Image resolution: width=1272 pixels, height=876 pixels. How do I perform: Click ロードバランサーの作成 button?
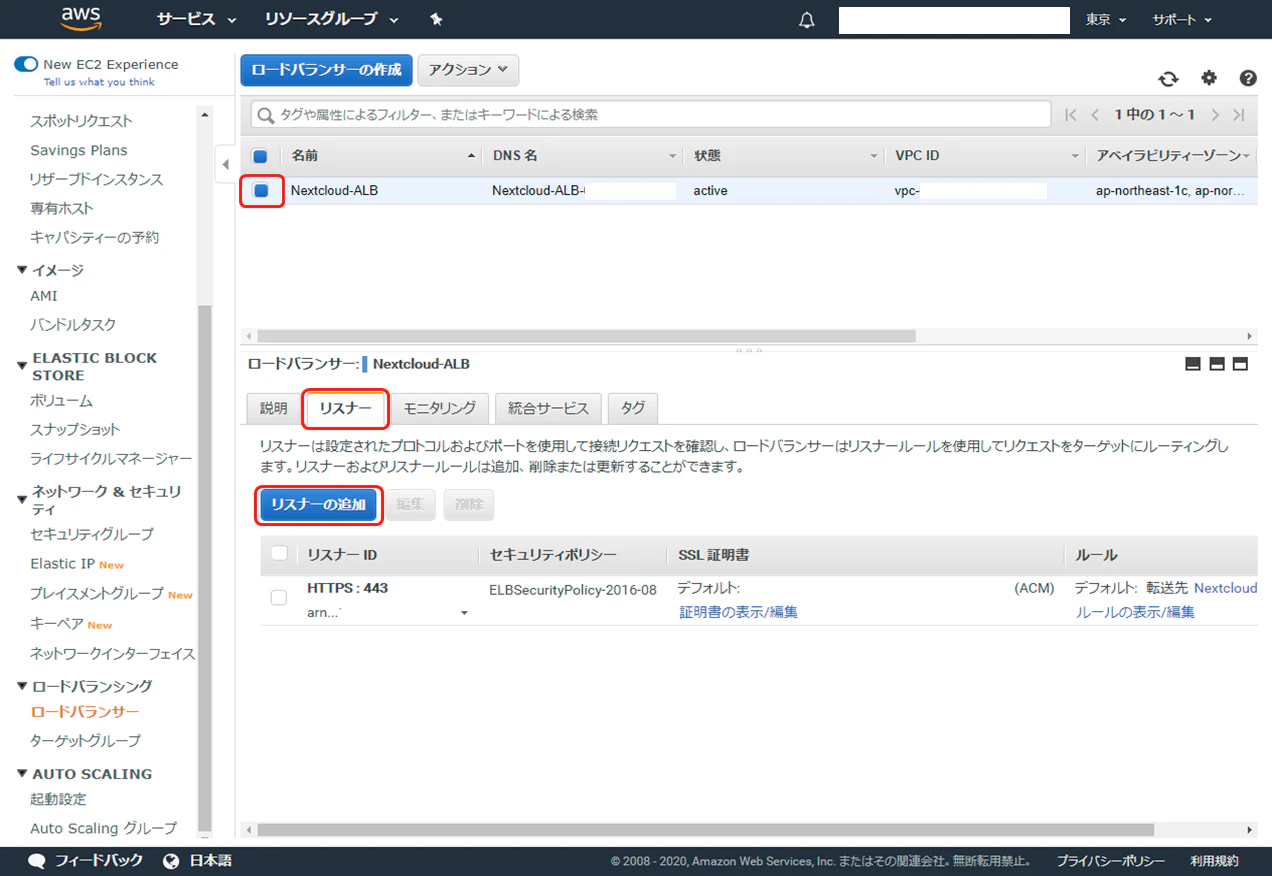(326, 70)
